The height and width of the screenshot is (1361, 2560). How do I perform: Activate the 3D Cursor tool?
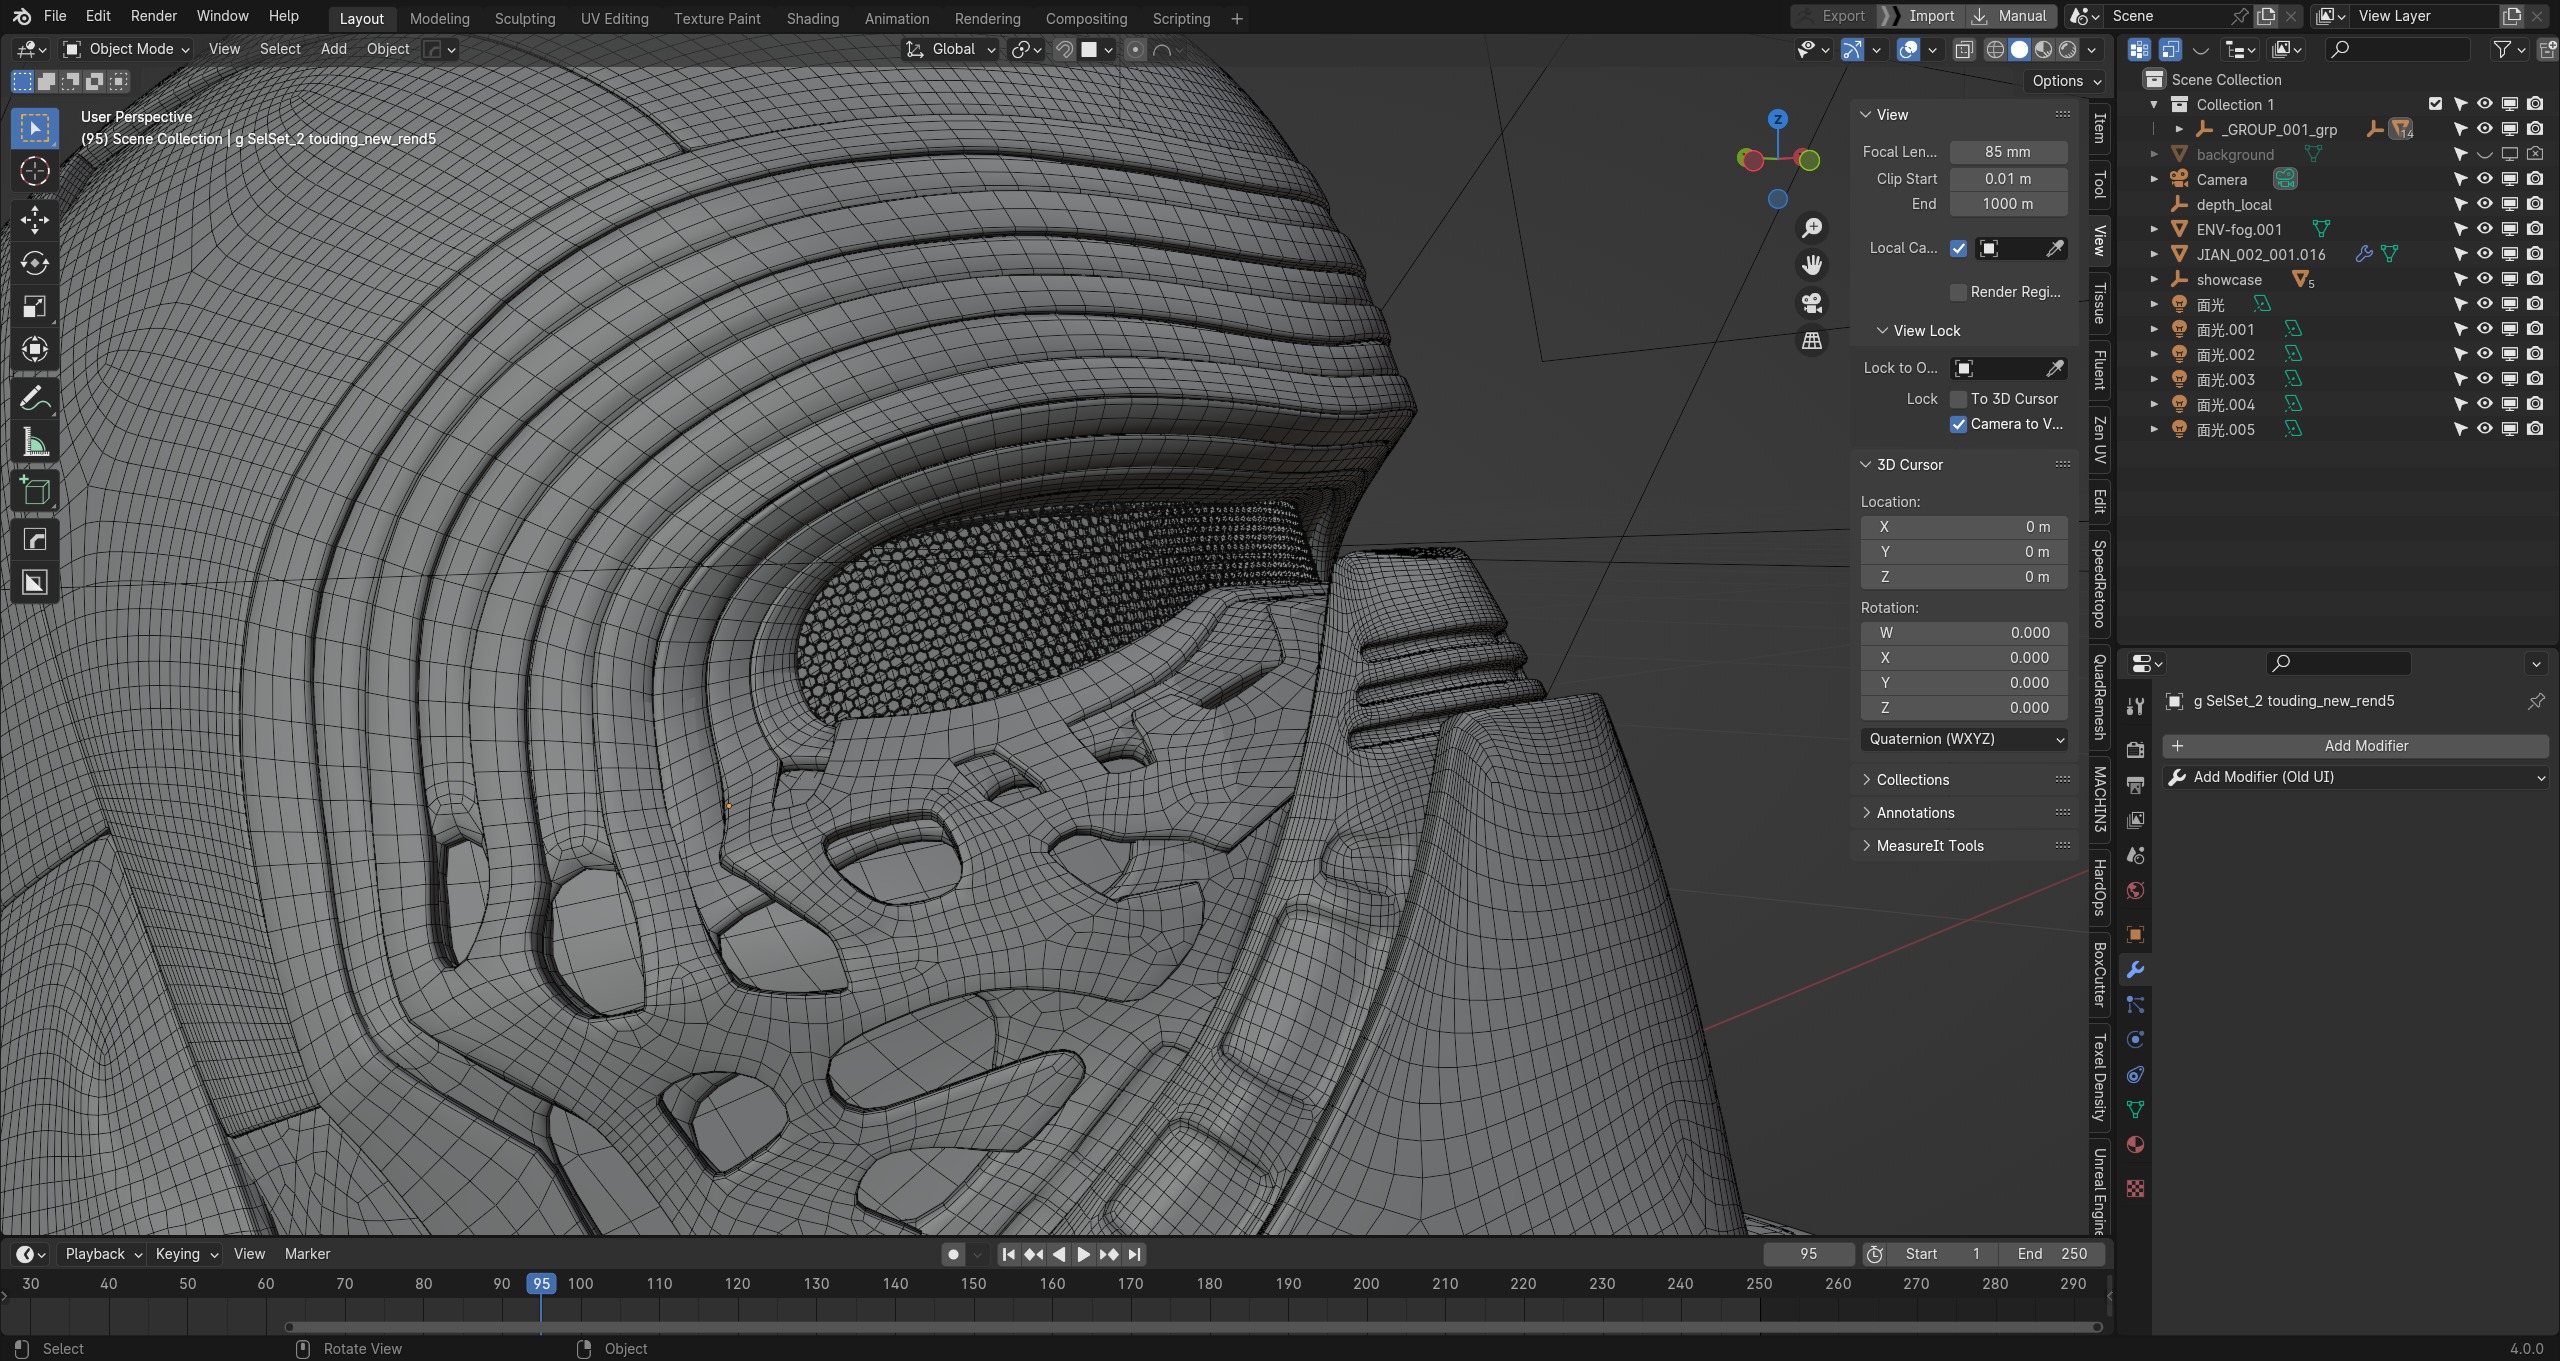tap(35, 171)
